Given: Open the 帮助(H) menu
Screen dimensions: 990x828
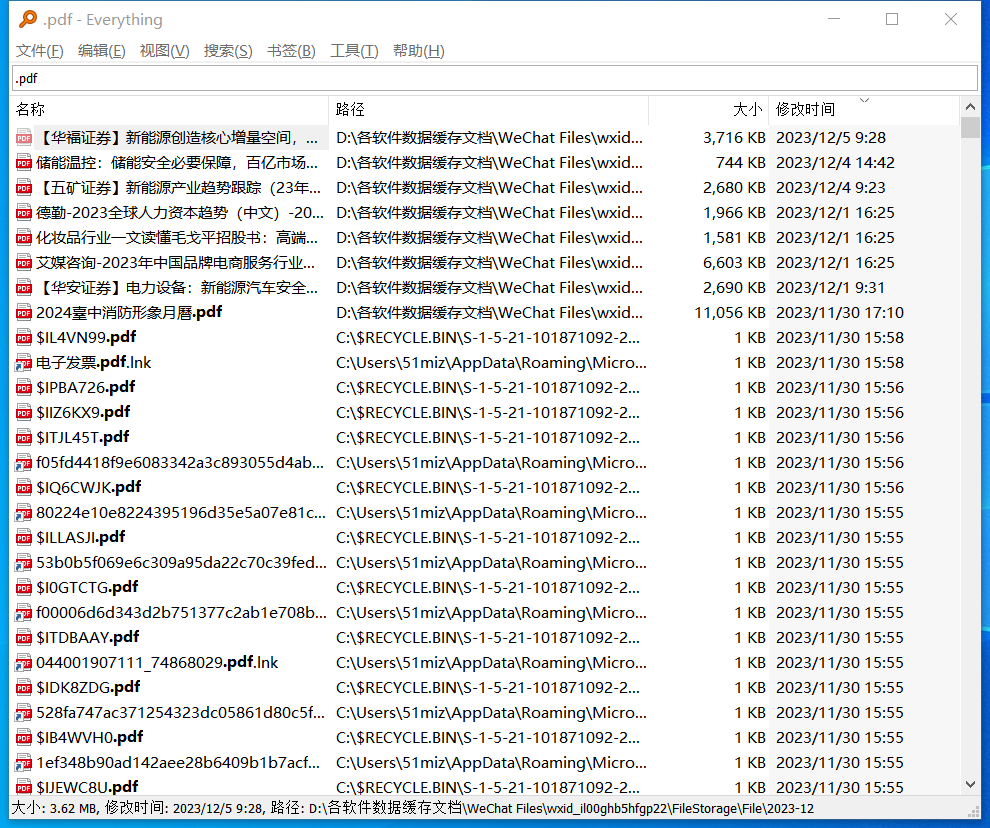Looking at the screenshot, I should click(419, 51).
